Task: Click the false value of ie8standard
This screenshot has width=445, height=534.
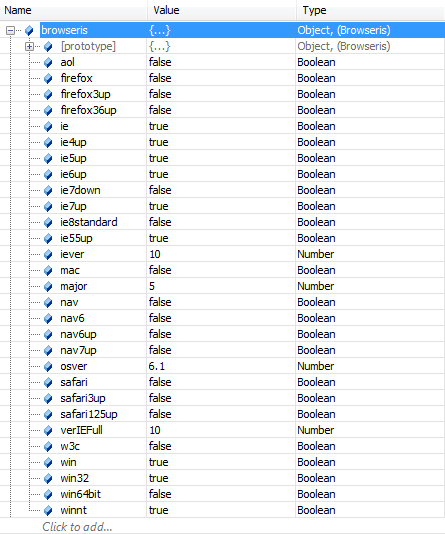Action: click(x=160, y=222)
